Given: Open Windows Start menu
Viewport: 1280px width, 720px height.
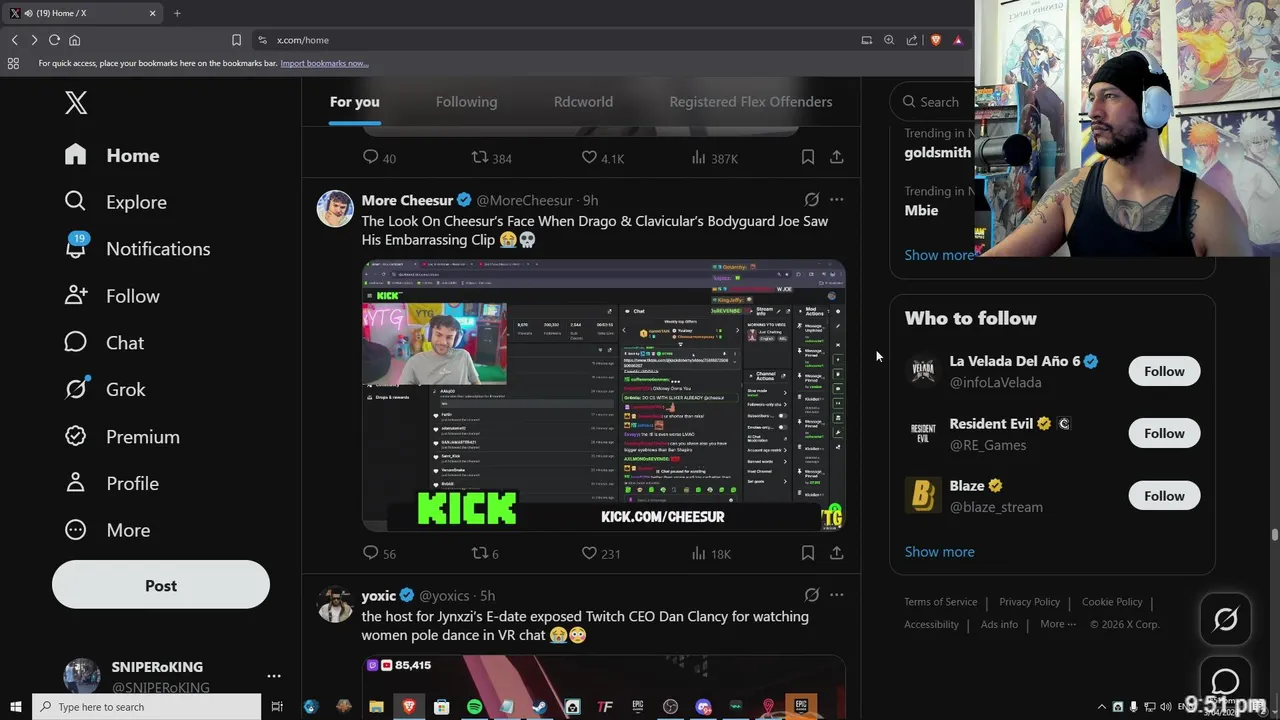Looking at the screenshot, I should [x=15, y=707].
